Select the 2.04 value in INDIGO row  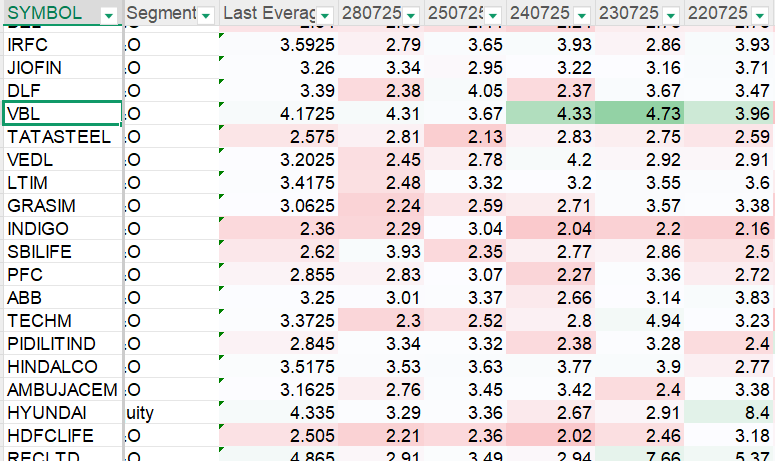pyautogui.click(x=551, y=228)
